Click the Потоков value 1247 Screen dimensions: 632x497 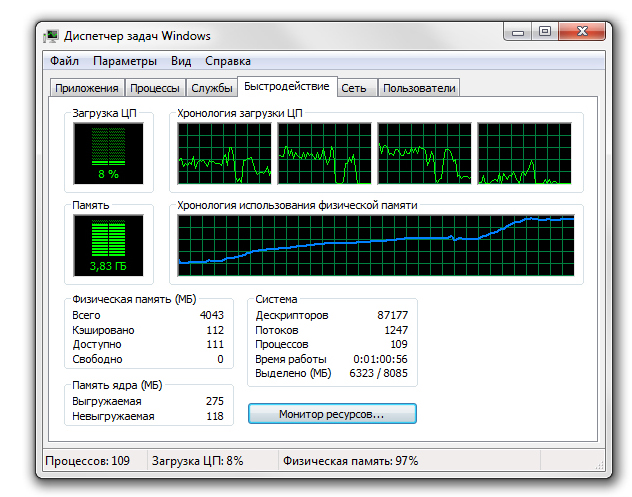[x=396, y=330]
